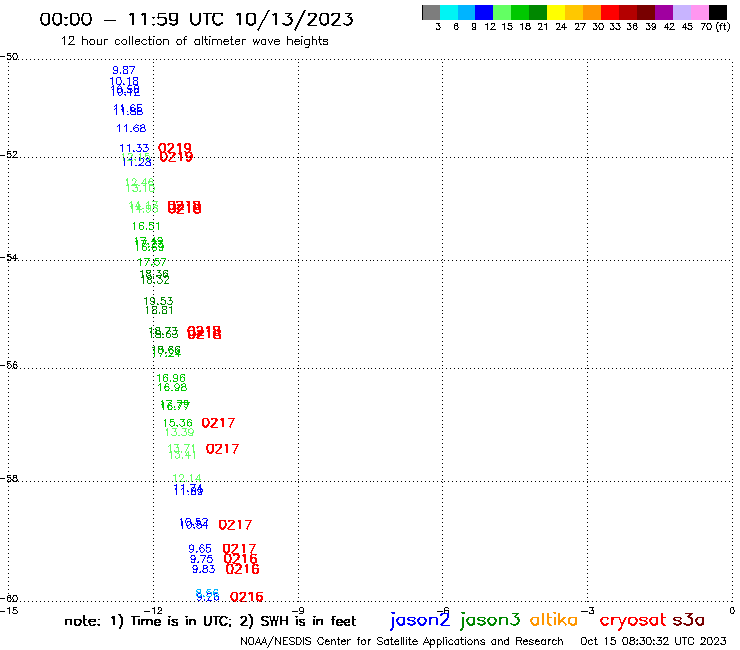Click the -15 longitude axis label
Screen dimensions: 740x650
(9, 611)
